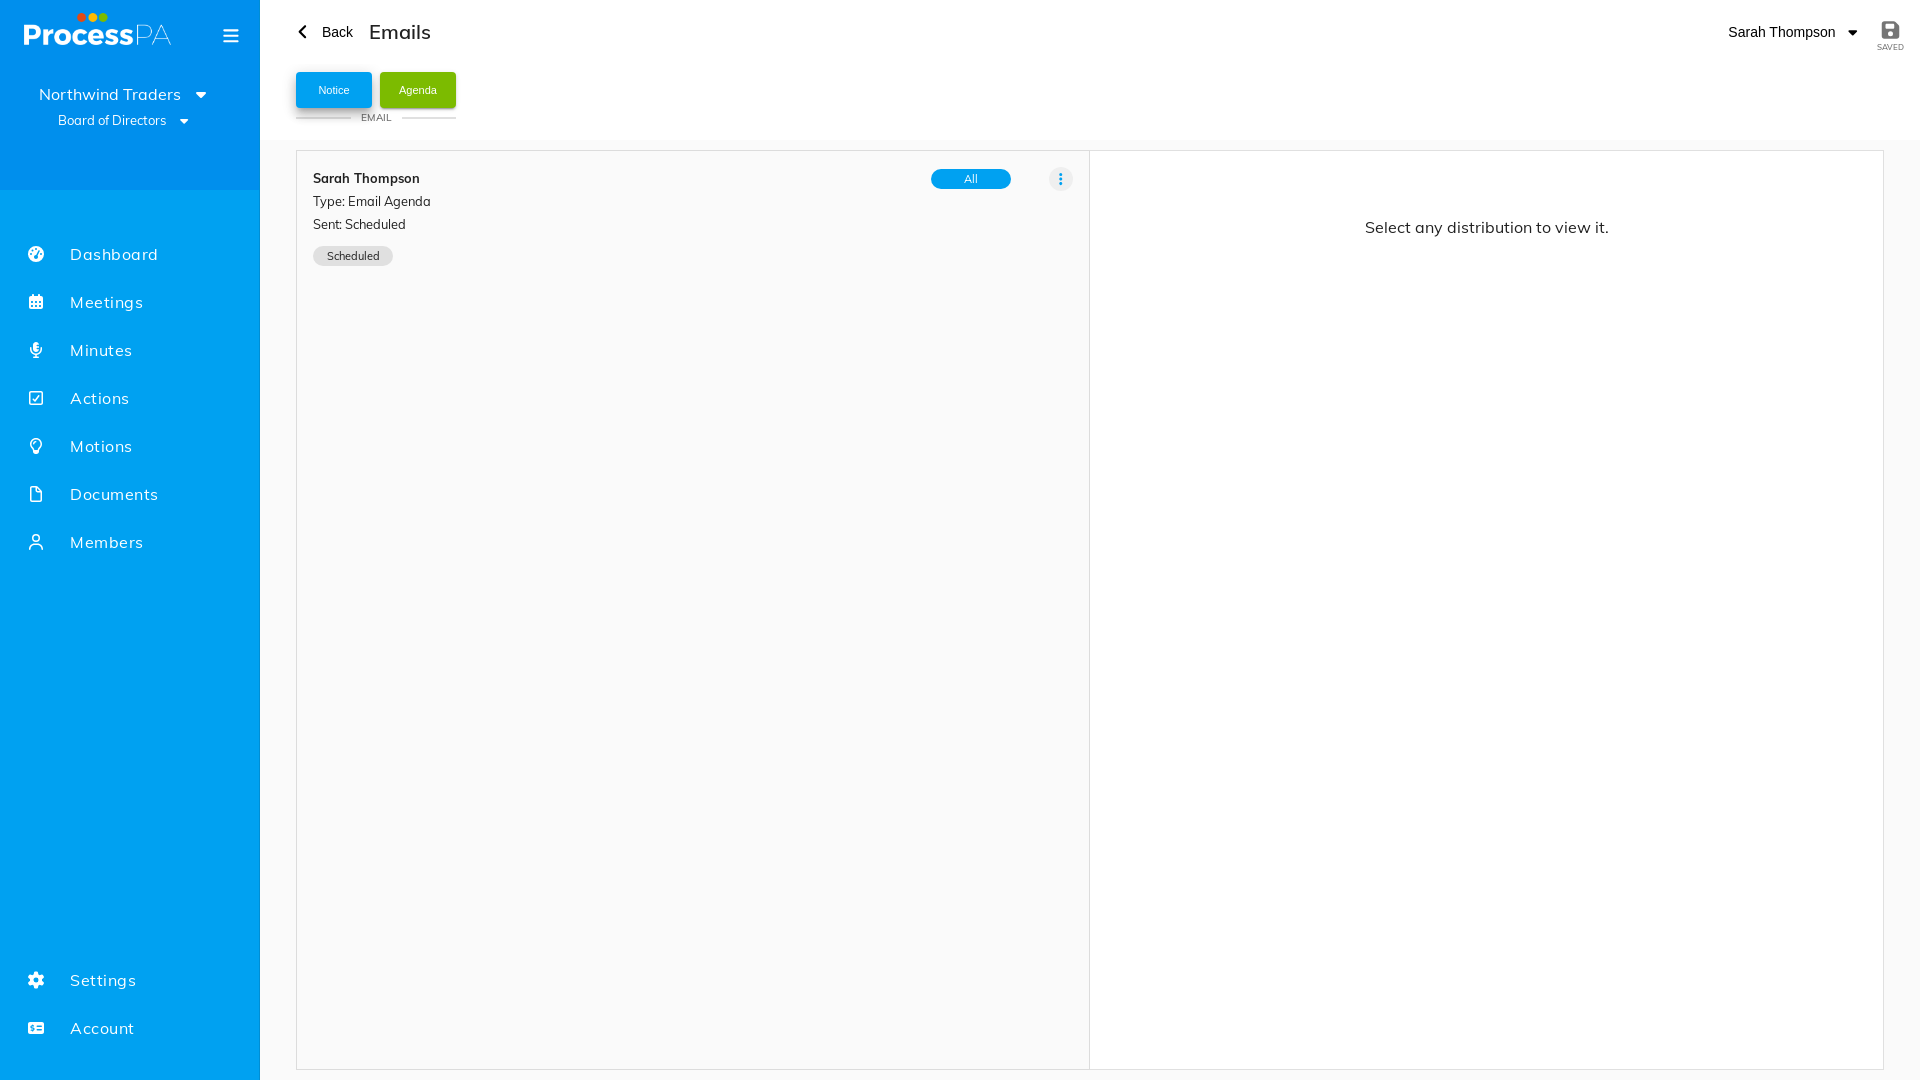Go Back using the arrow link
Viewport: 1920px width, 1080px height.
pos(325,32)
